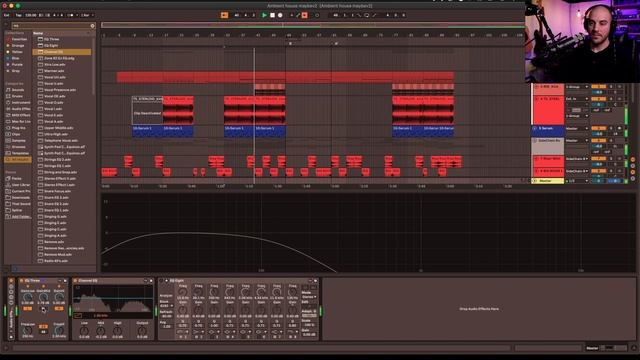Open the Plug-ins browser category
Screen dimensions: 640x360
click(x=18, y=128)
